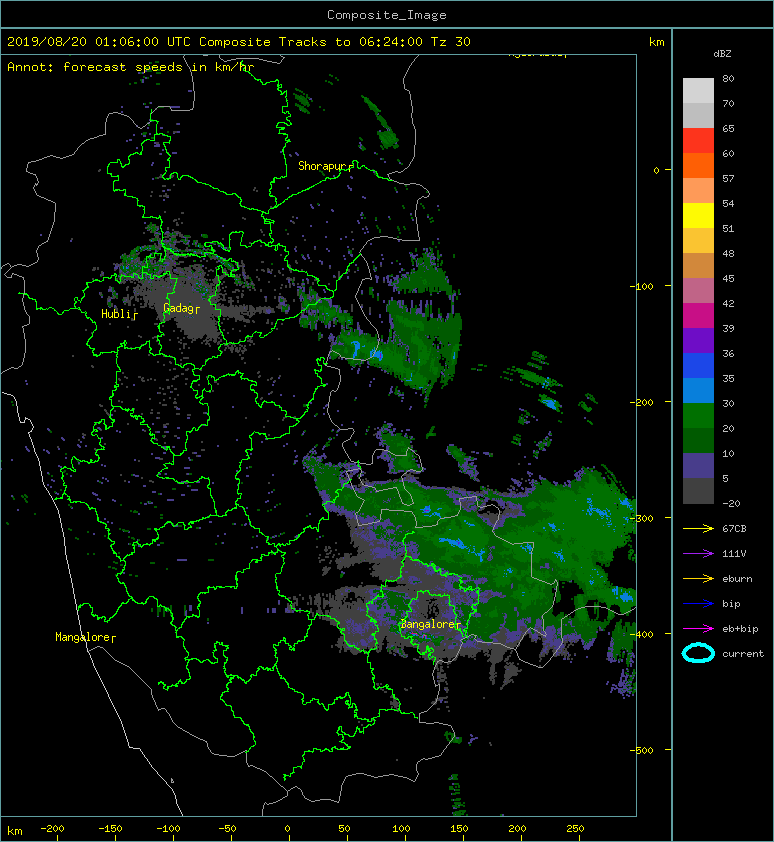Click the eb+bip magenta arrow legend icon
The image size is (774, 842).
(698, 628)
